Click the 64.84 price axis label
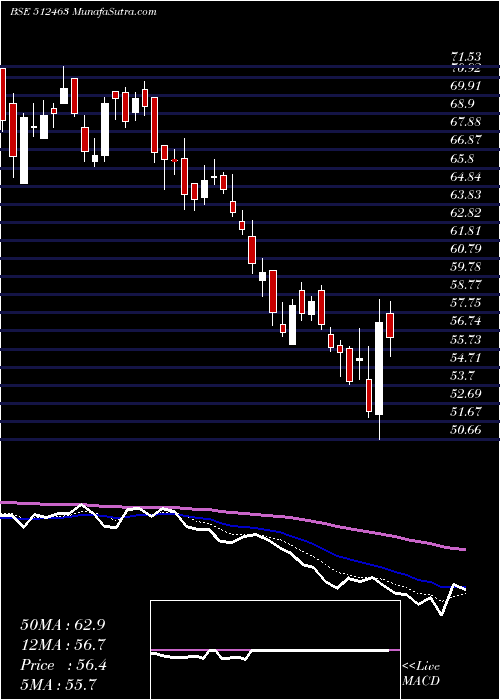 coord(466,177)
